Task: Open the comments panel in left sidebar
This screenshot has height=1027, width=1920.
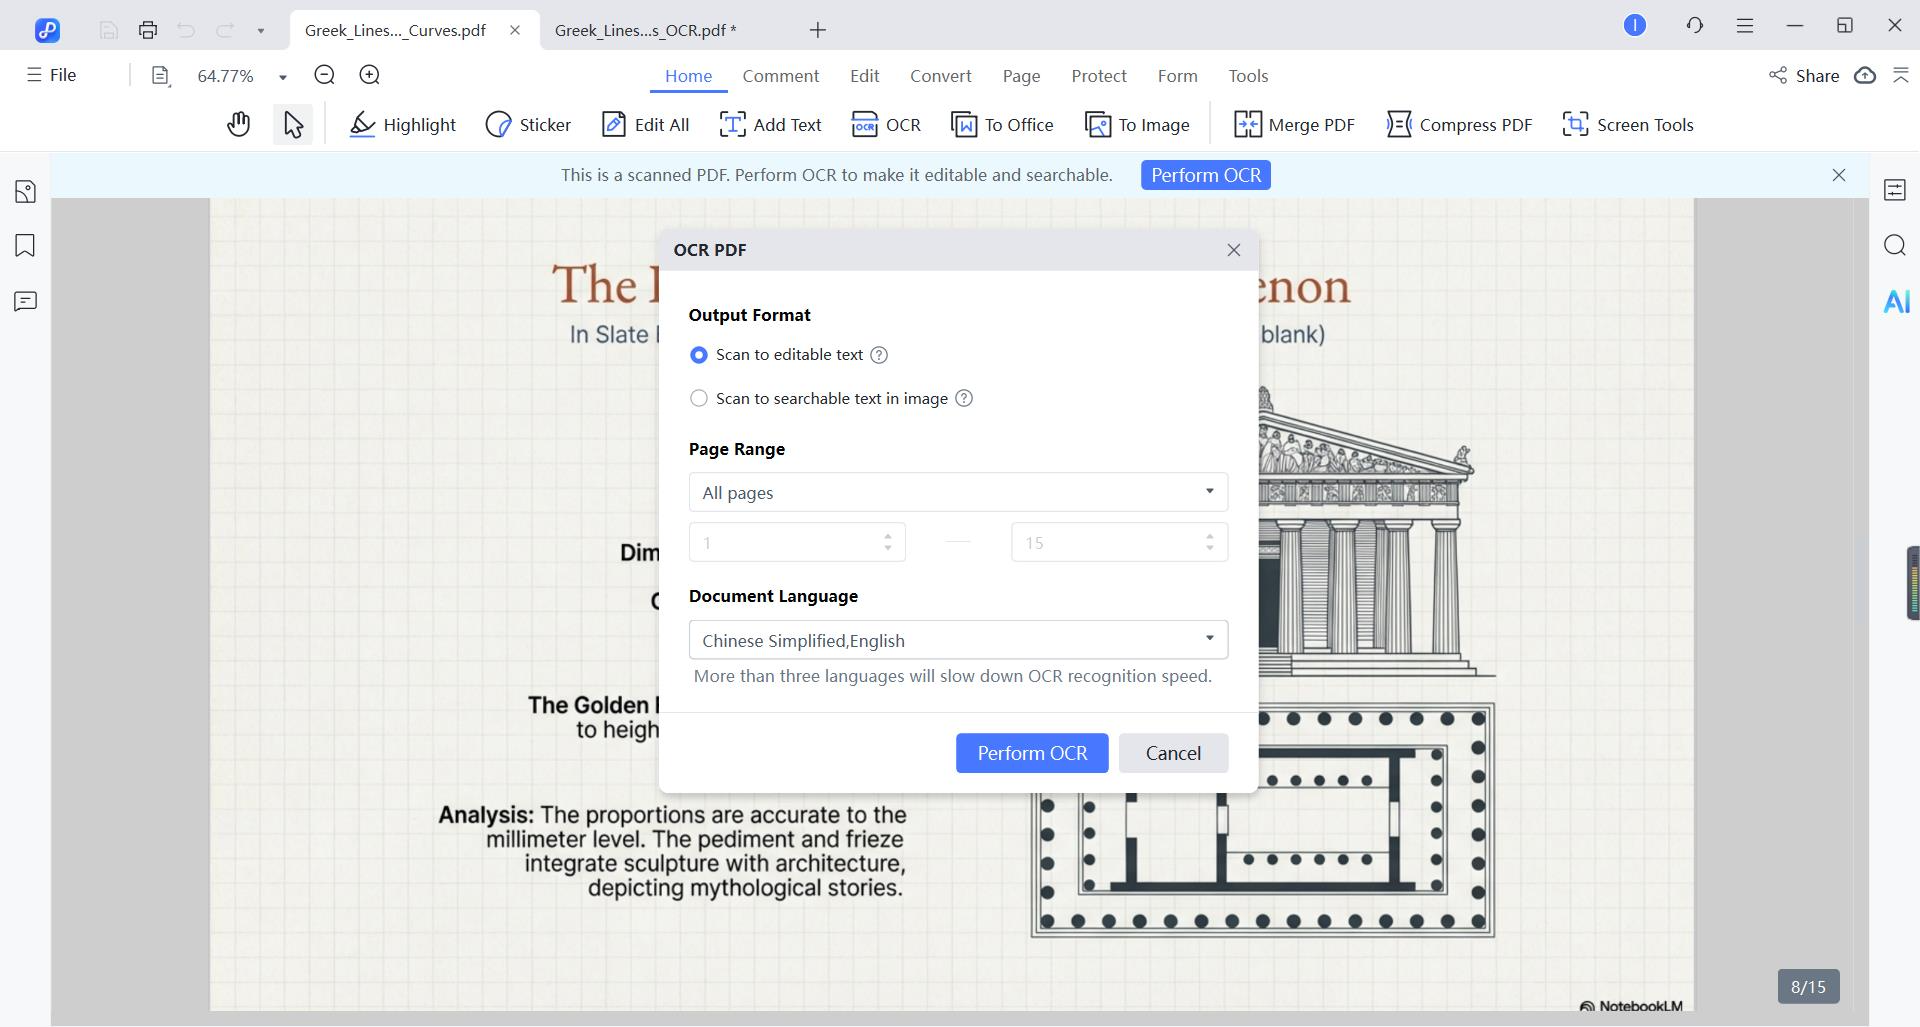Action: pyautogui.click(x=25, y=301)
